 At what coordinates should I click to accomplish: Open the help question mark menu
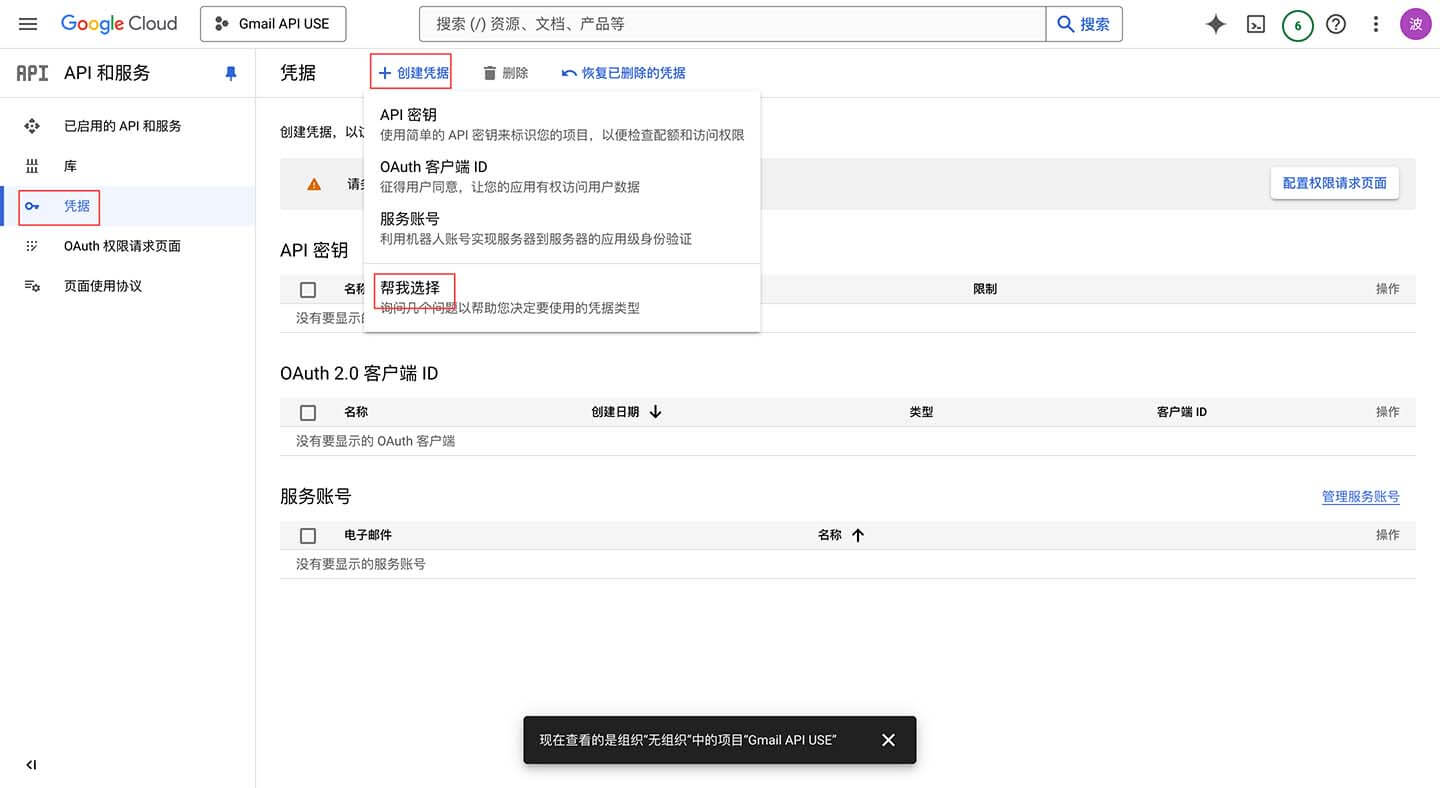[1336, 25]
